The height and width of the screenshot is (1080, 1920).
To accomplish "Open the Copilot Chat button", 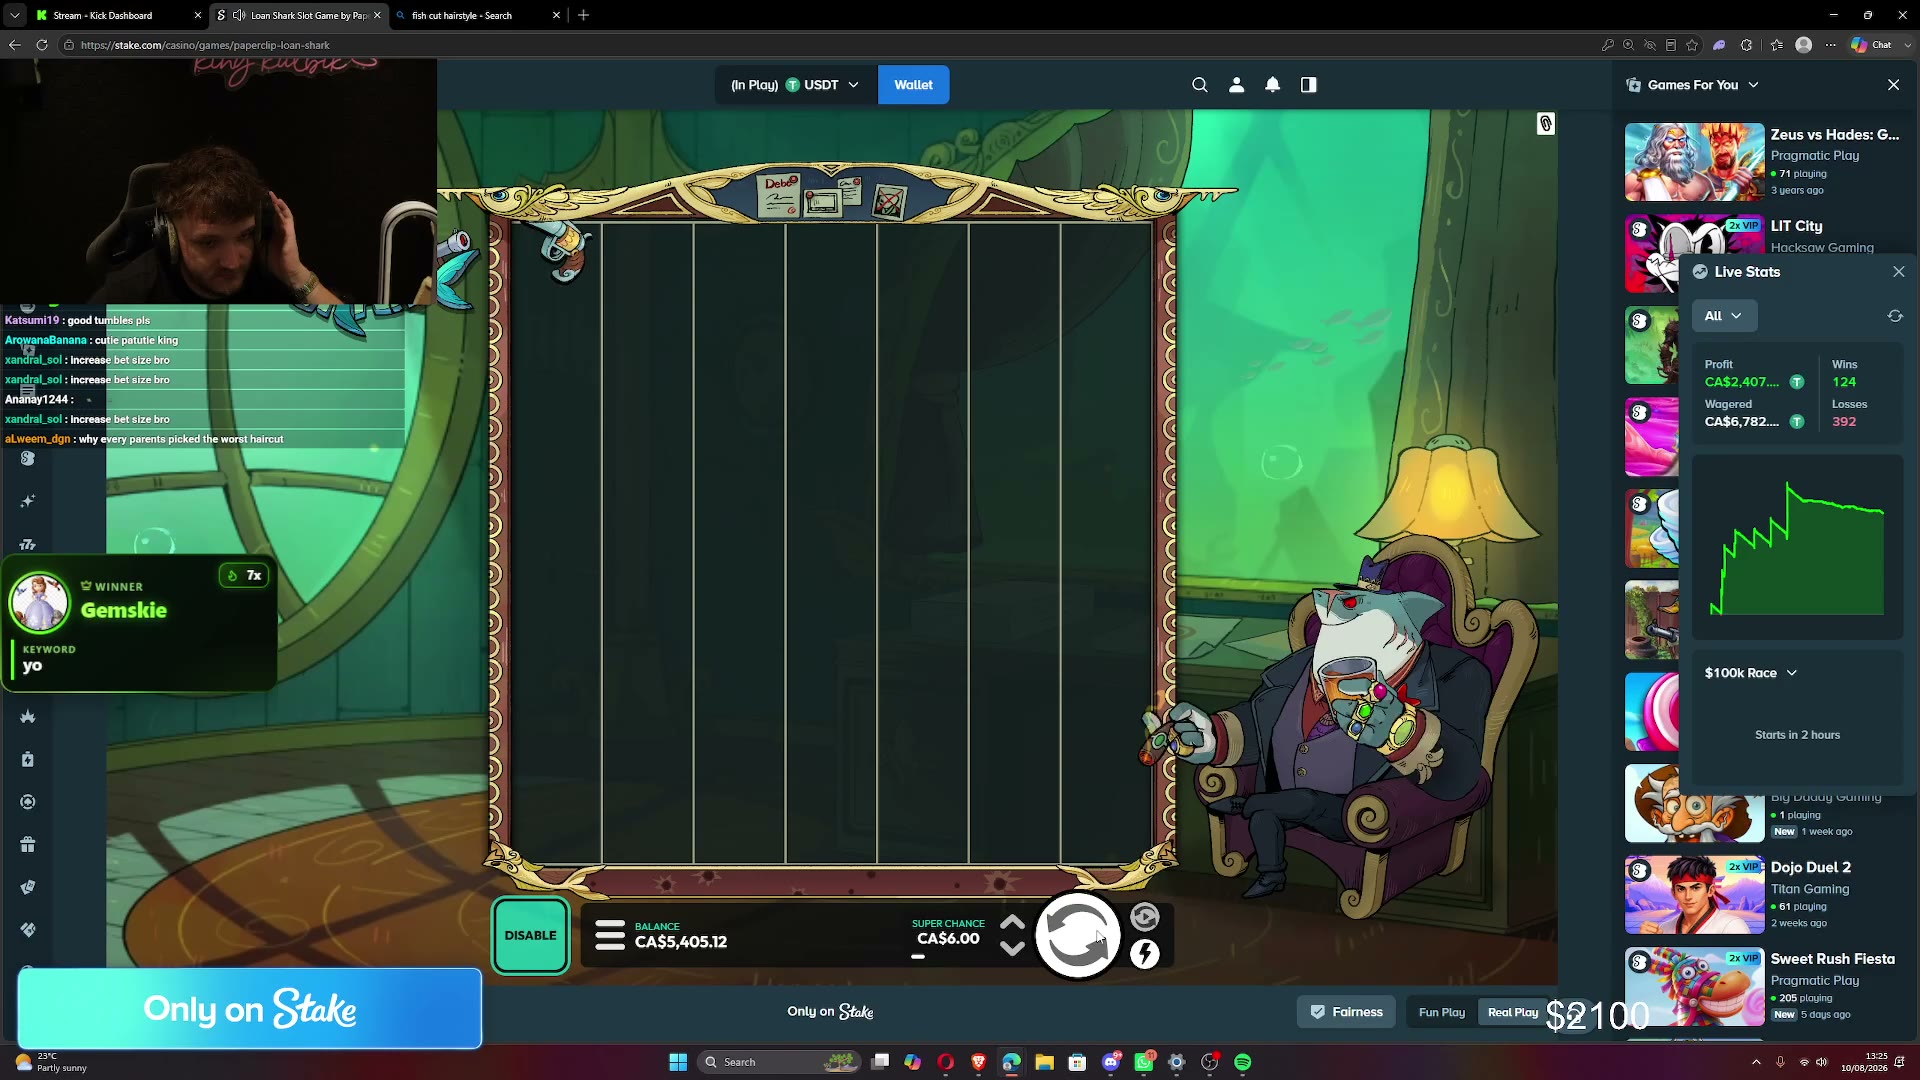I will tap(1871, 45).
